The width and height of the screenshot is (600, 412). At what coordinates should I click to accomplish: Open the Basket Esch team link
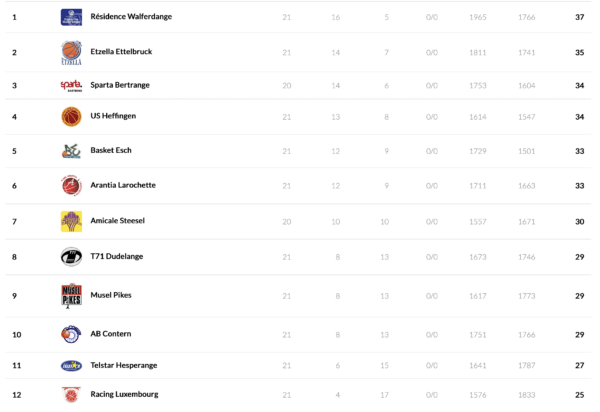(111, 151)
